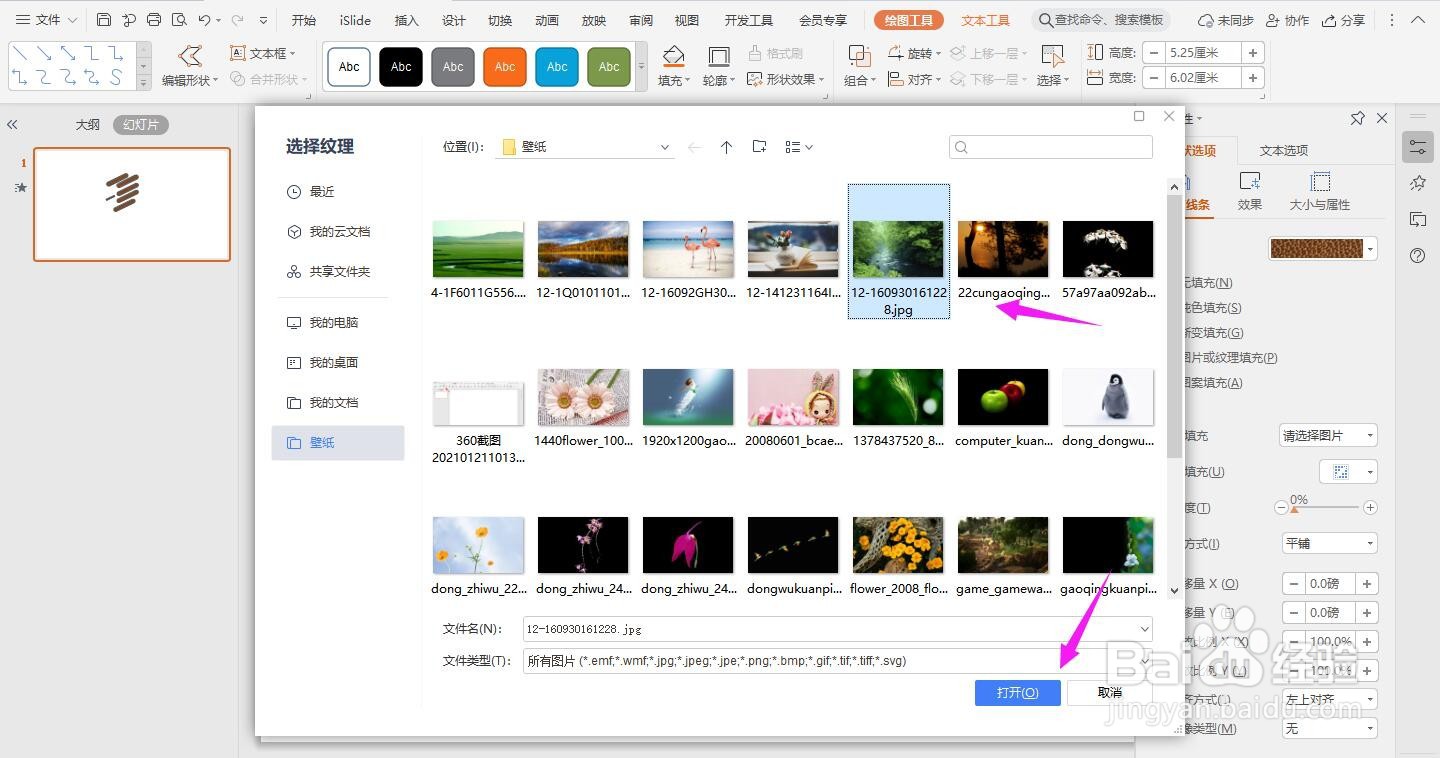Click the 取消 cancel button
Screen dimensions: 1440x758
pyautogui.click(x=1110, y=692)
